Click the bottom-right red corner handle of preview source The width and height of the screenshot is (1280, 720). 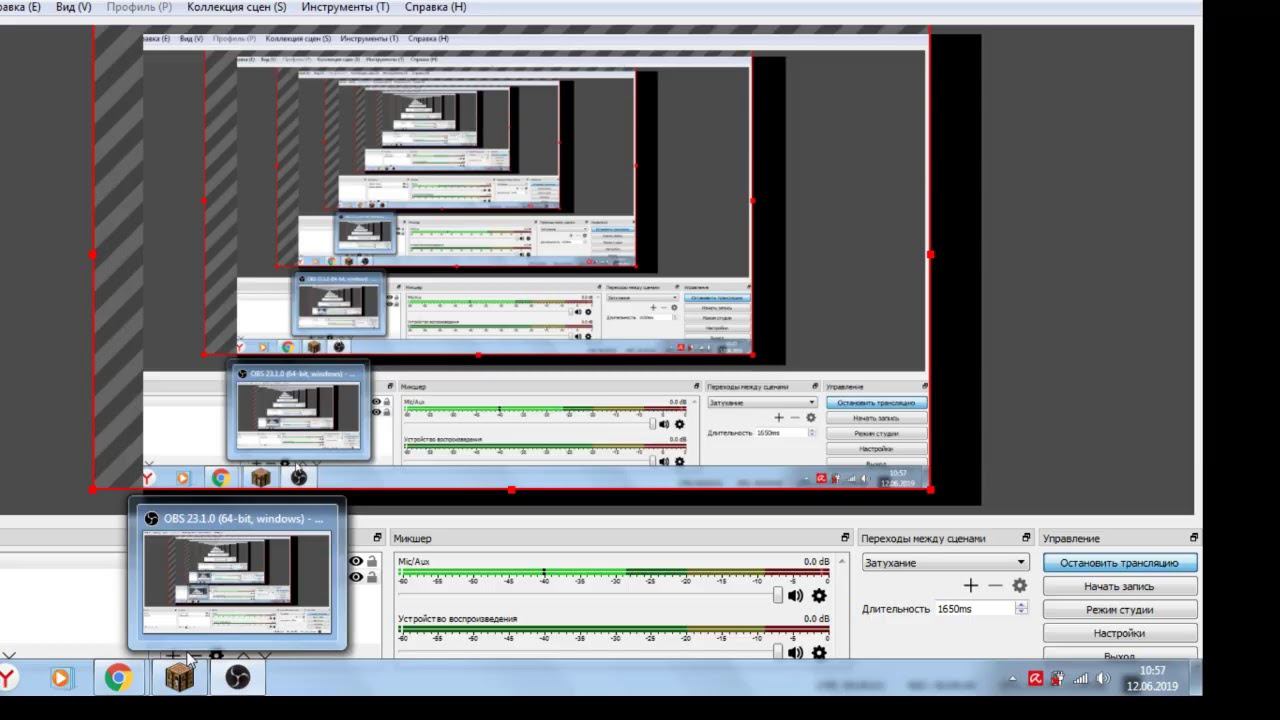coord(930,488)
